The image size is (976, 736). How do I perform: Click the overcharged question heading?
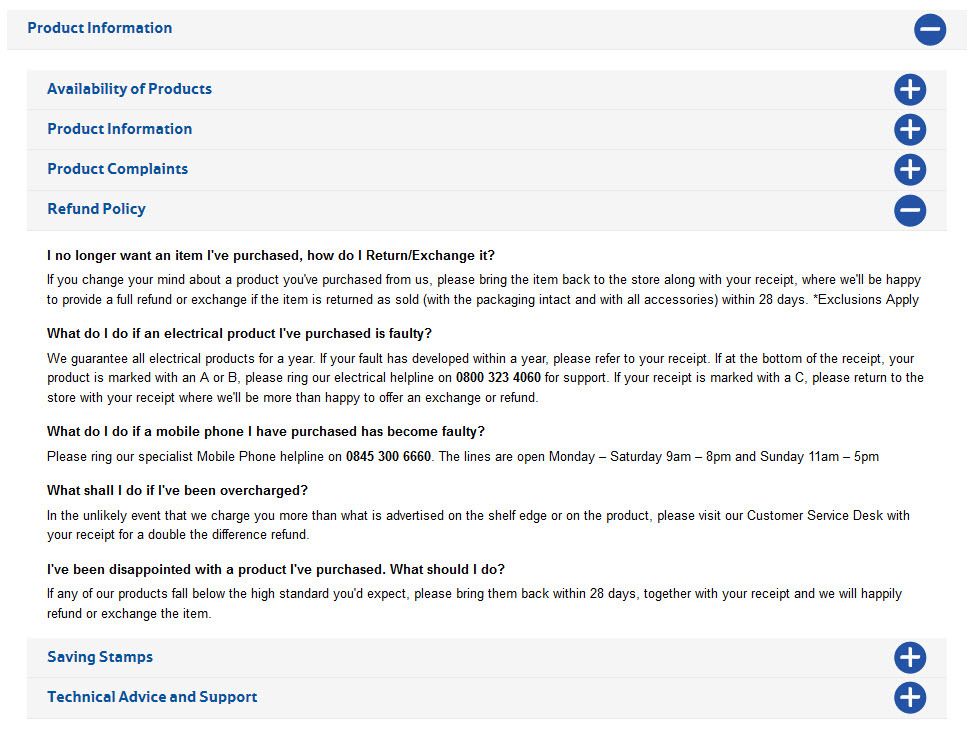tap(177, 490)
